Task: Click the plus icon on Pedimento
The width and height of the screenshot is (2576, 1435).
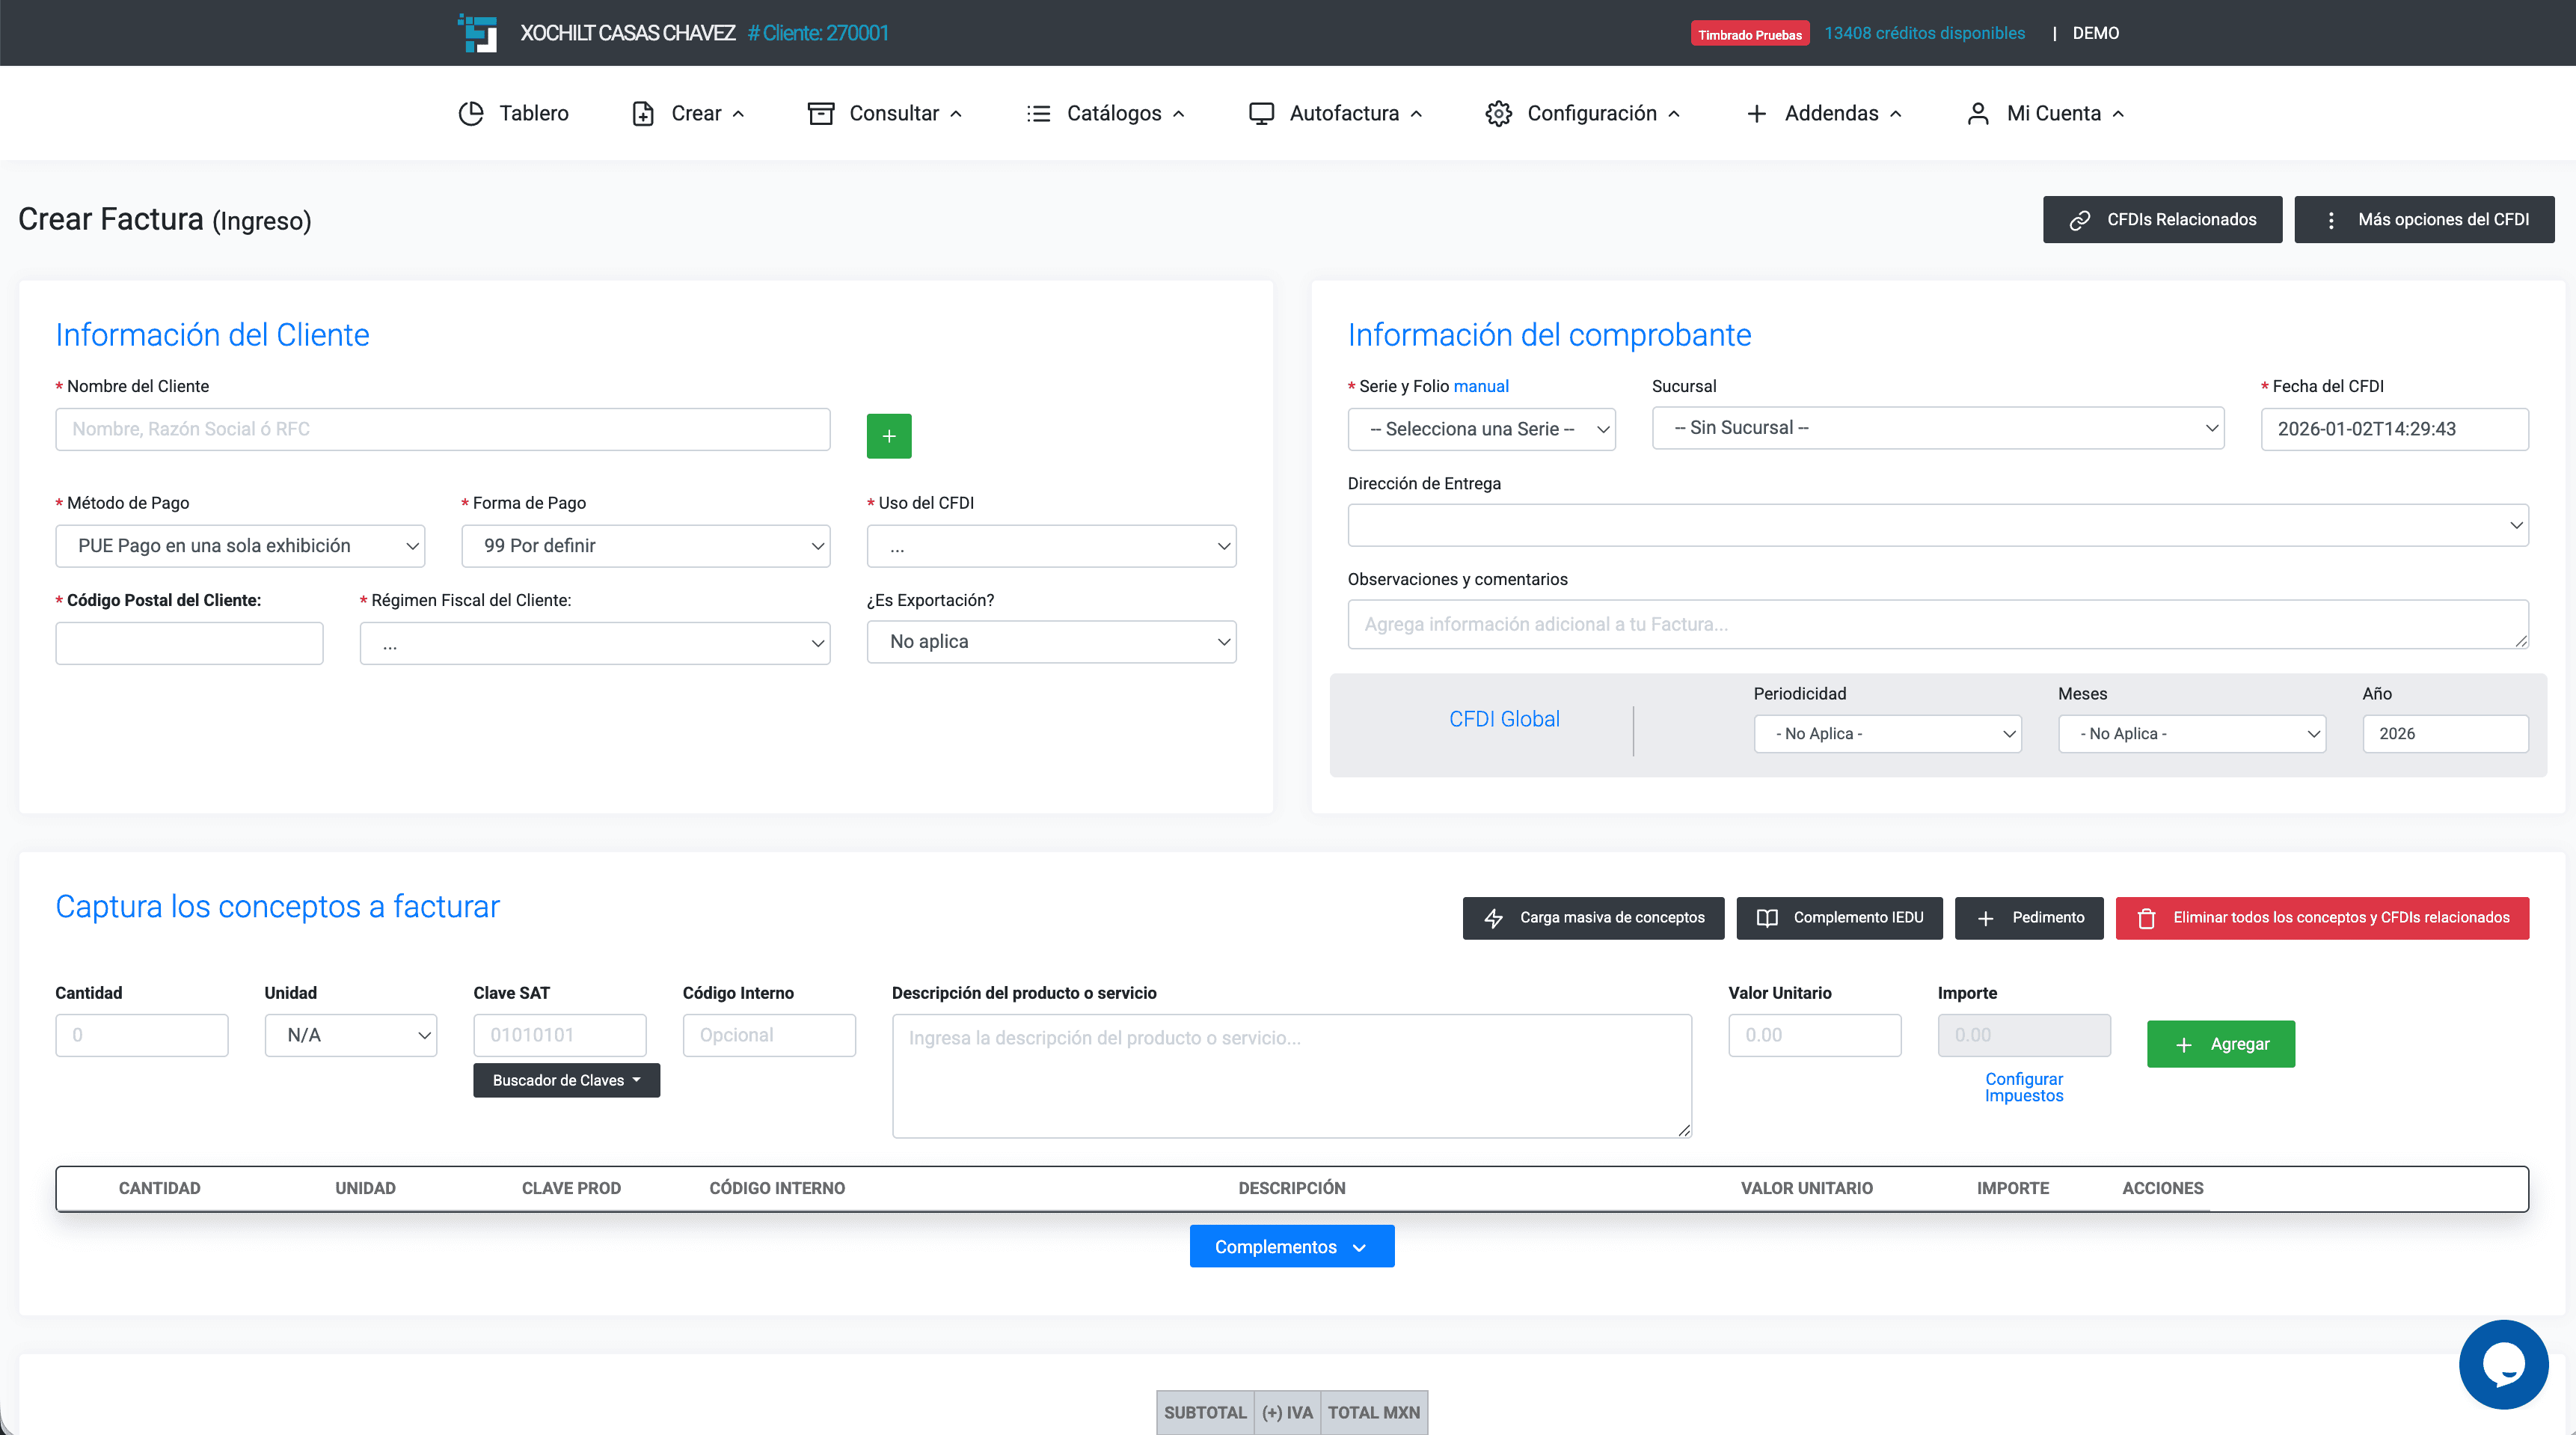Action: pos(1985,917)
